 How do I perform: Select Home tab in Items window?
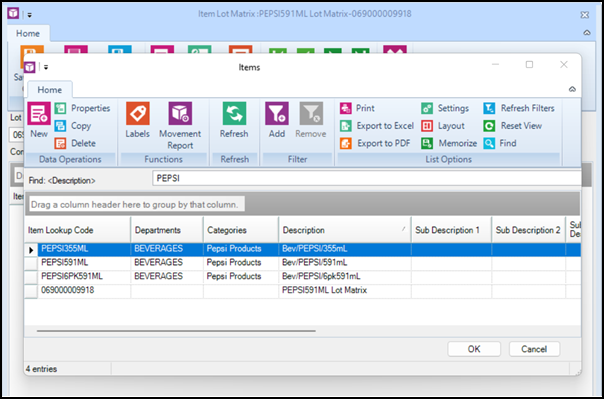pos(49,90)
